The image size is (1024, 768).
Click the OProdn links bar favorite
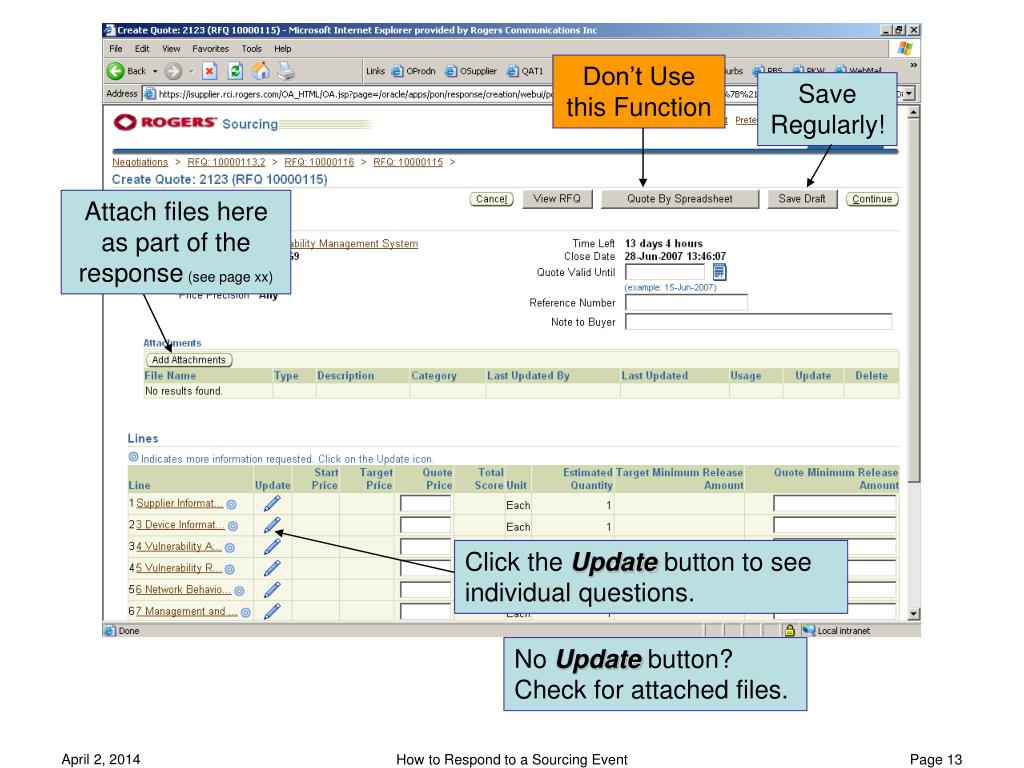(x=413, y=71)
